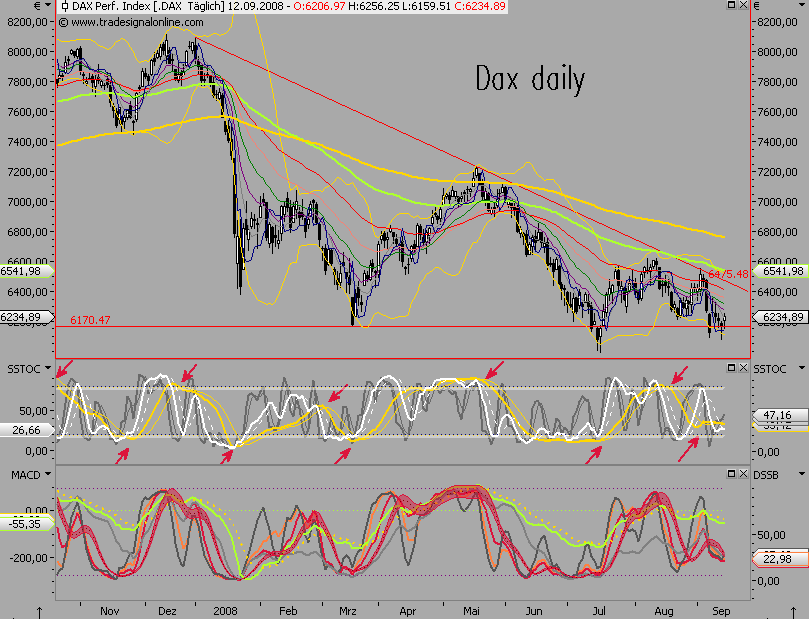Click the up arrow at bottom-left corner
Image resolution: width=809 pixels, height=619 pixels.
[39, 612]
